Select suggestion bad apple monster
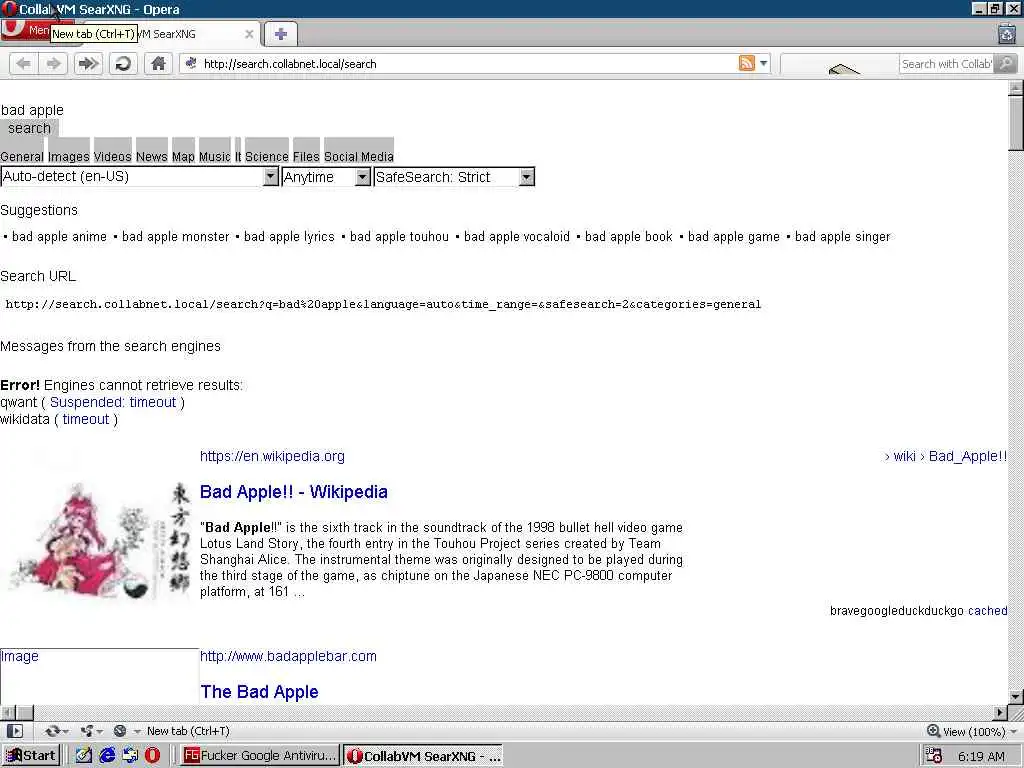Image resolution: width=1024 pixels, height=768 pixels. (176, 236)
